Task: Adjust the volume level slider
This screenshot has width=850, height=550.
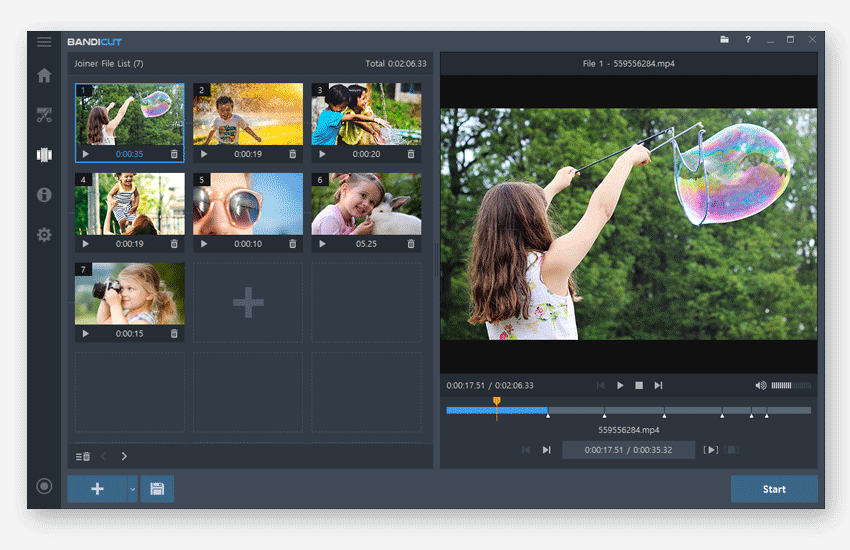Action: coord(790,385)
